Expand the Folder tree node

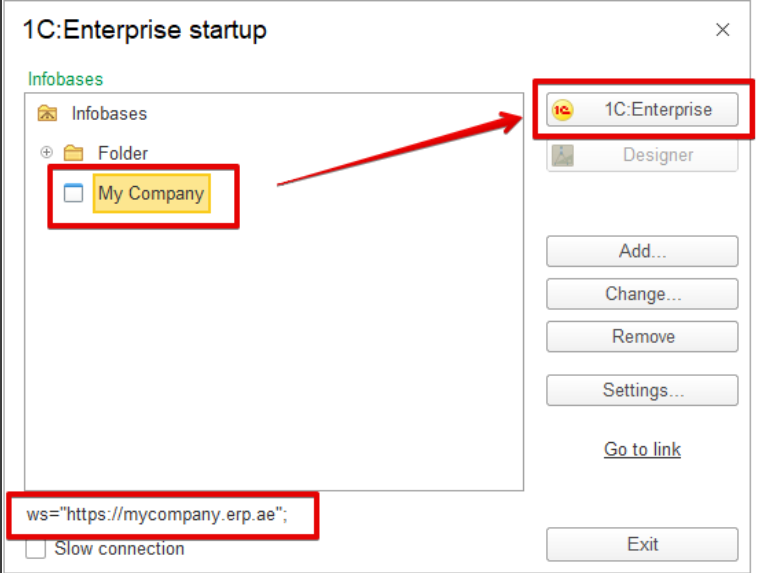[x=46, y=152]
